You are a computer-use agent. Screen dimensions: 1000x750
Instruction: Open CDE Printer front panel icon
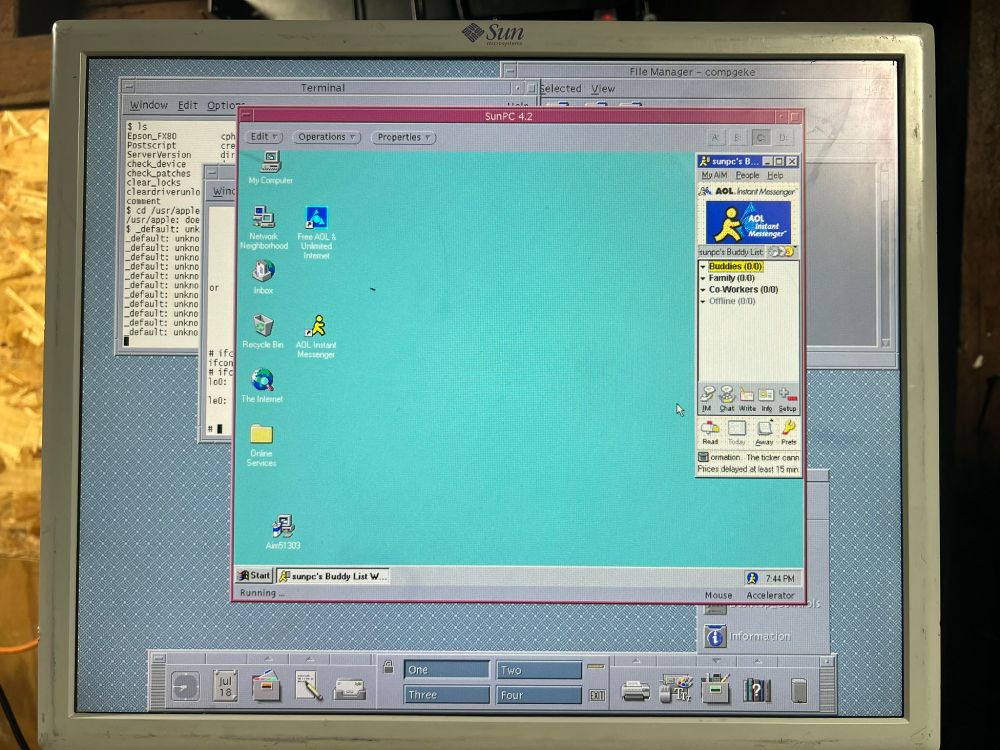635,691
